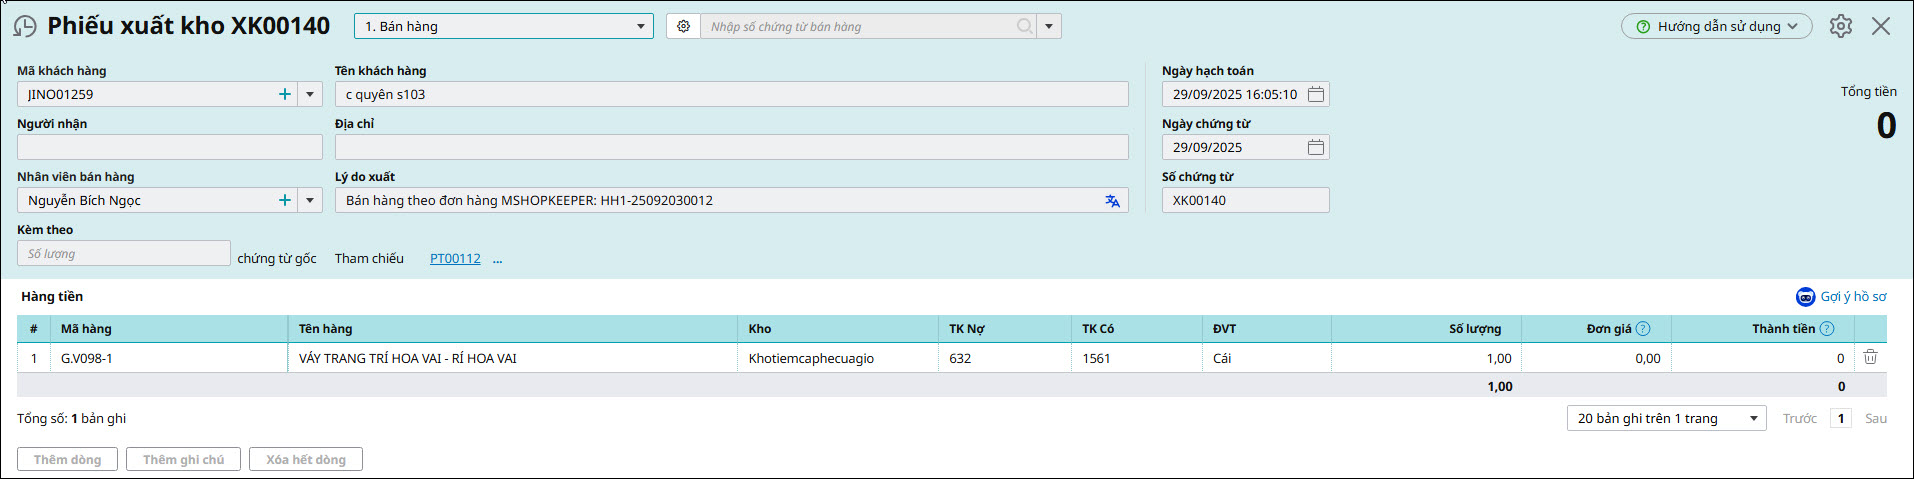The width and height of the screenshot is (1914, 479).
Task: Open calendar for Ngày hạch toán
Action: click(1316, 94)
